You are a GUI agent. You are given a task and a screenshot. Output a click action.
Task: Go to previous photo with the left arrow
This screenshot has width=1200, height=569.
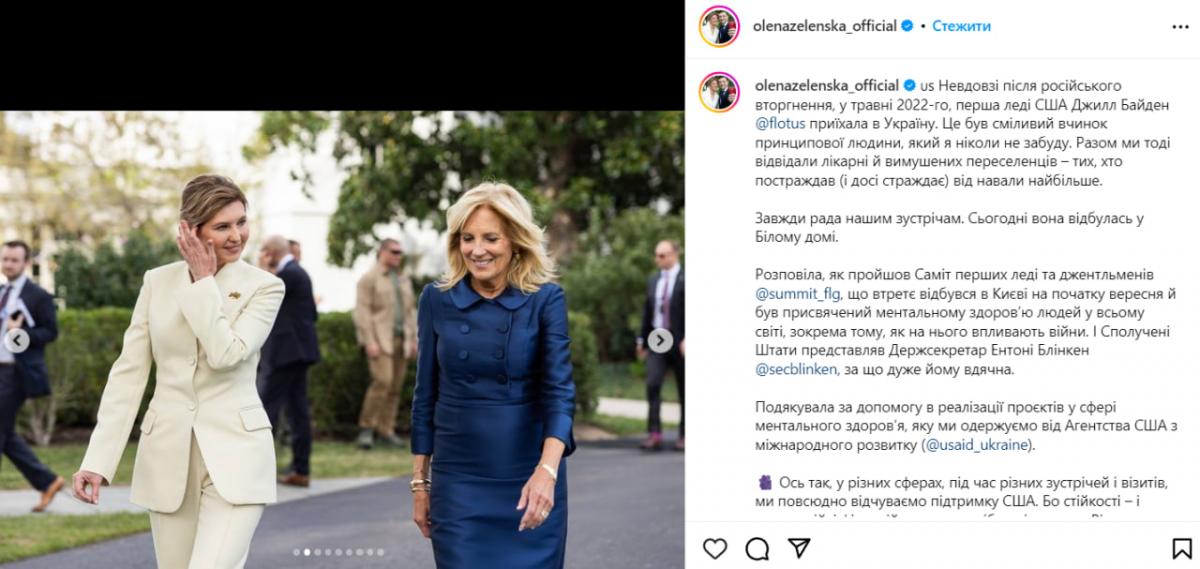(15, 340)
